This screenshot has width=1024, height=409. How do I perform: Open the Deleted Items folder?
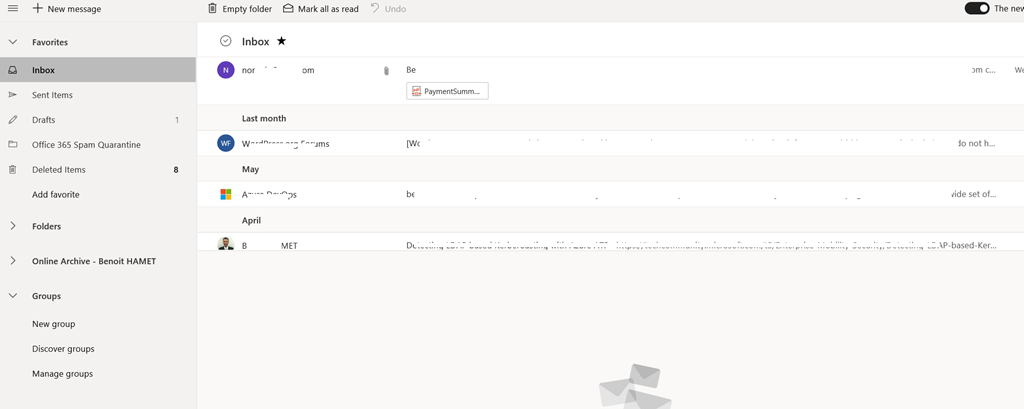click(98, 169)
